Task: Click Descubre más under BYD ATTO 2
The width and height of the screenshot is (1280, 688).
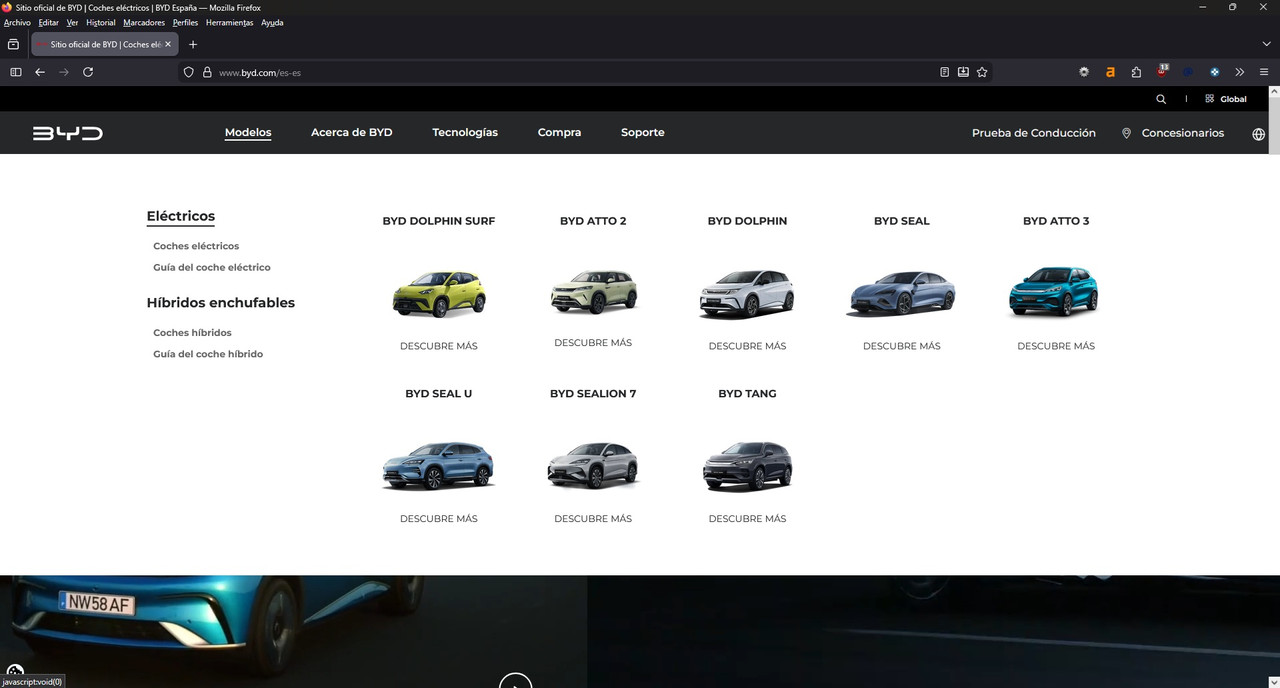Action: (x=593, y=343)
